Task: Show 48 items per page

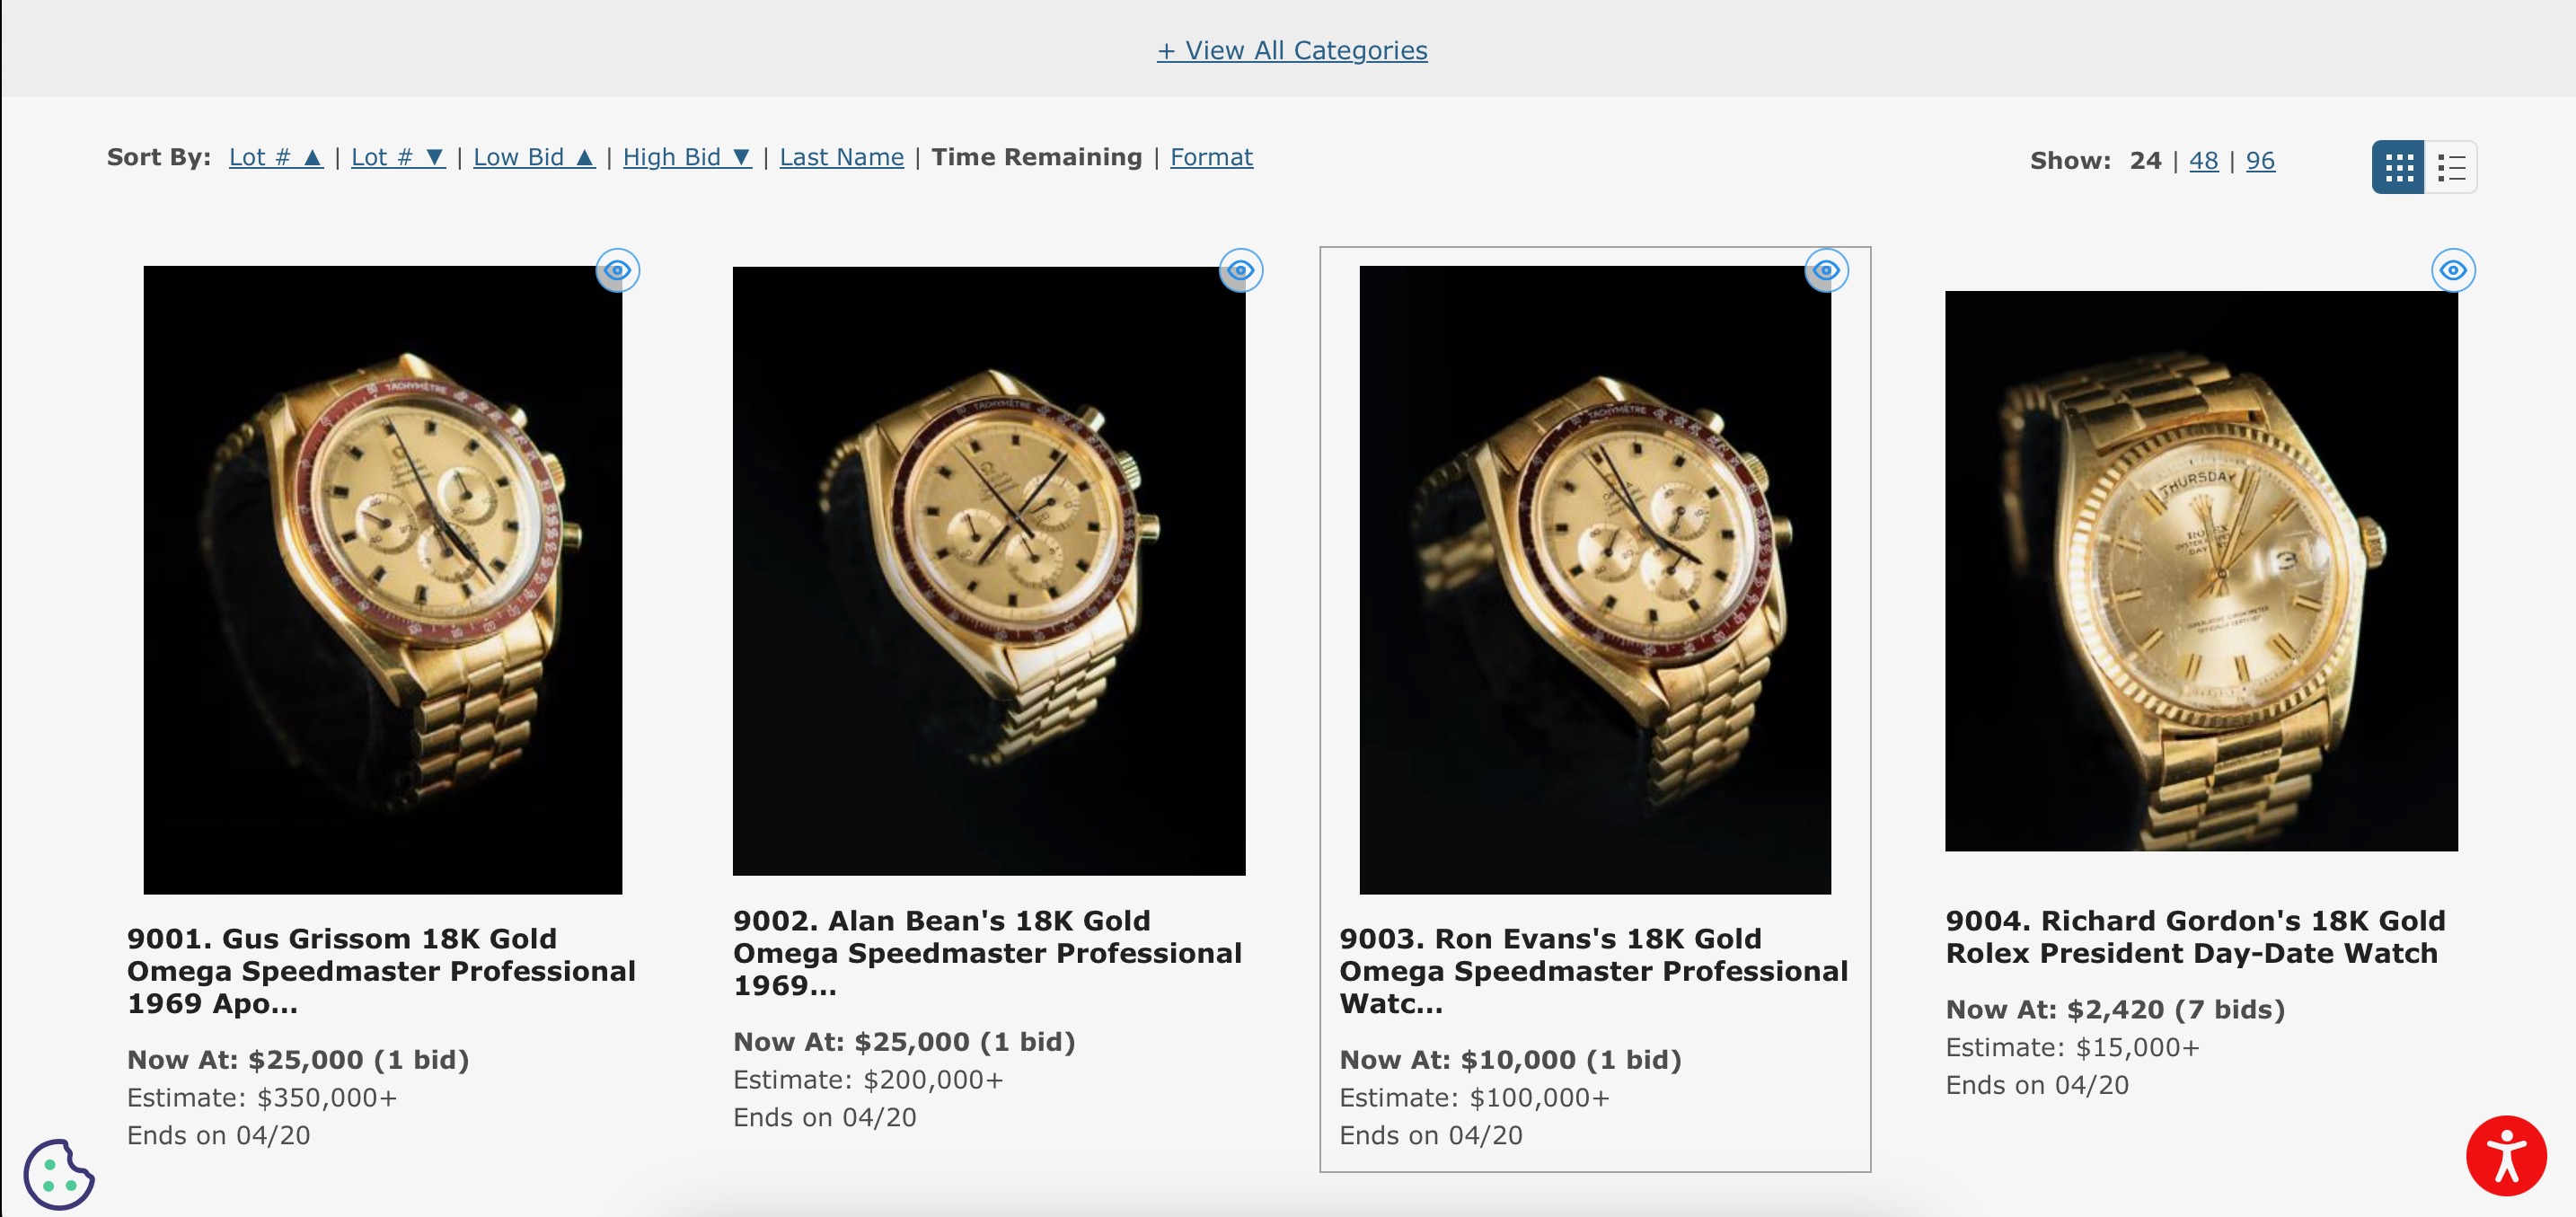Action: (x=2203, y=160)
